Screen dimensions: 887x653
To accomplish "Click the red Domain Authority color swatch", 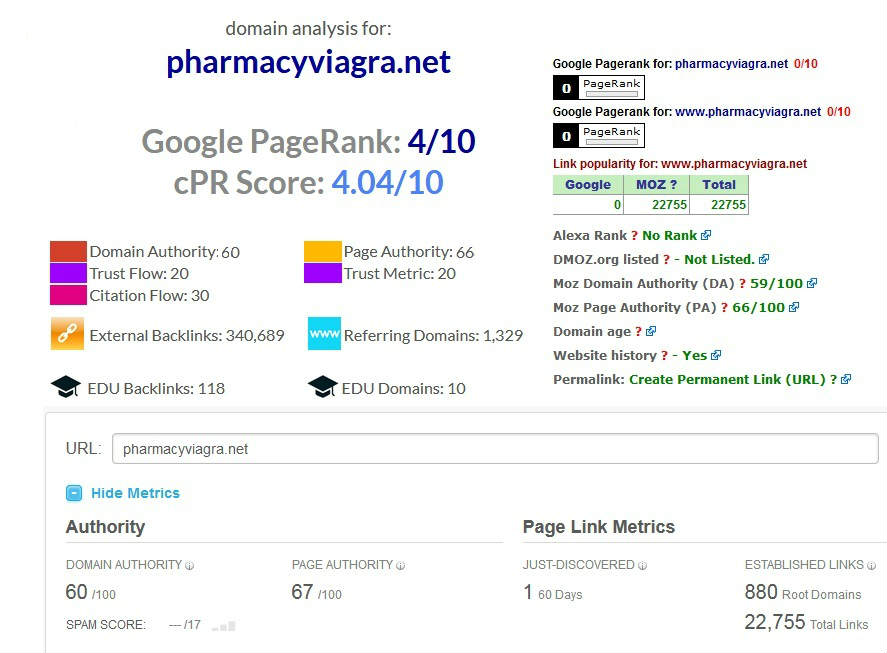I will [x=68, y=251].
